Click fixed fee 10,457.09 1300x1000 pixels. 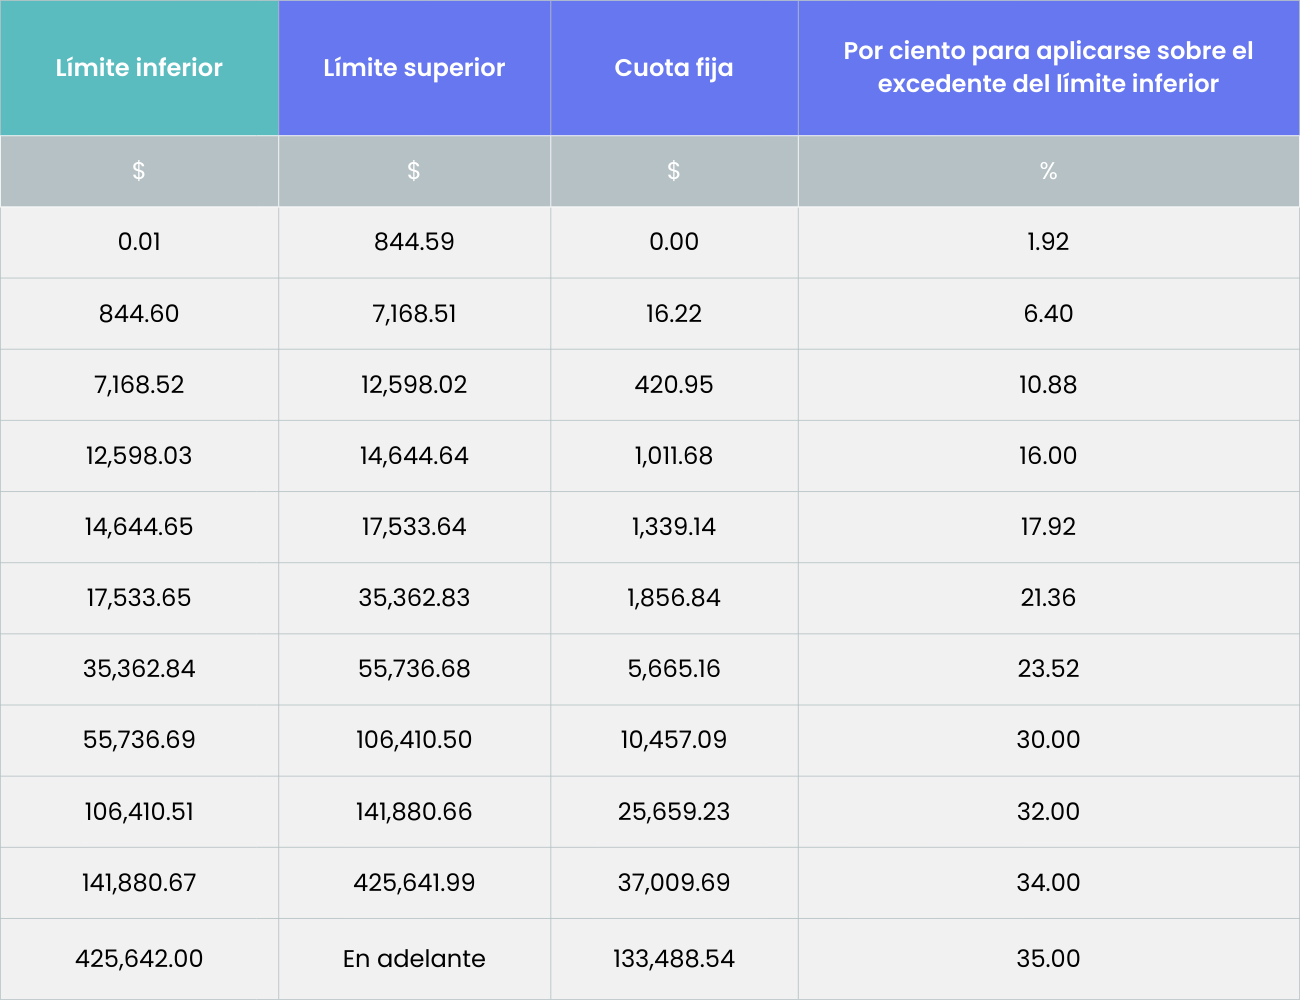674,739
